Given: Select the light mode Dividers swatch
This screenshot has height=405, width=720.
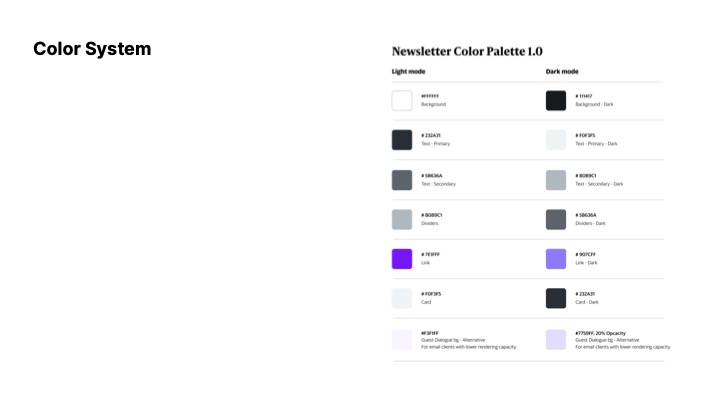Looking at the screenshot, I should pyautogui.click(x=402, y=219).
